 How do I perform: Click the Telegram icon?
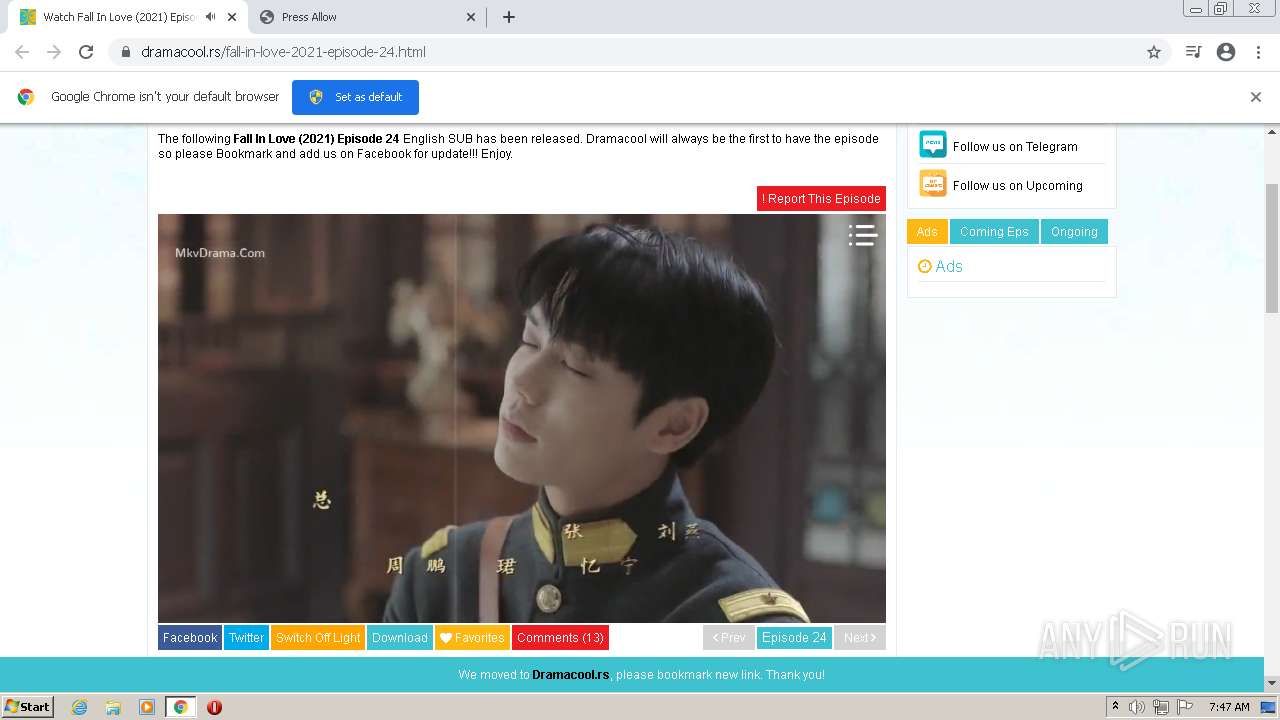click(x=933, y=145)
